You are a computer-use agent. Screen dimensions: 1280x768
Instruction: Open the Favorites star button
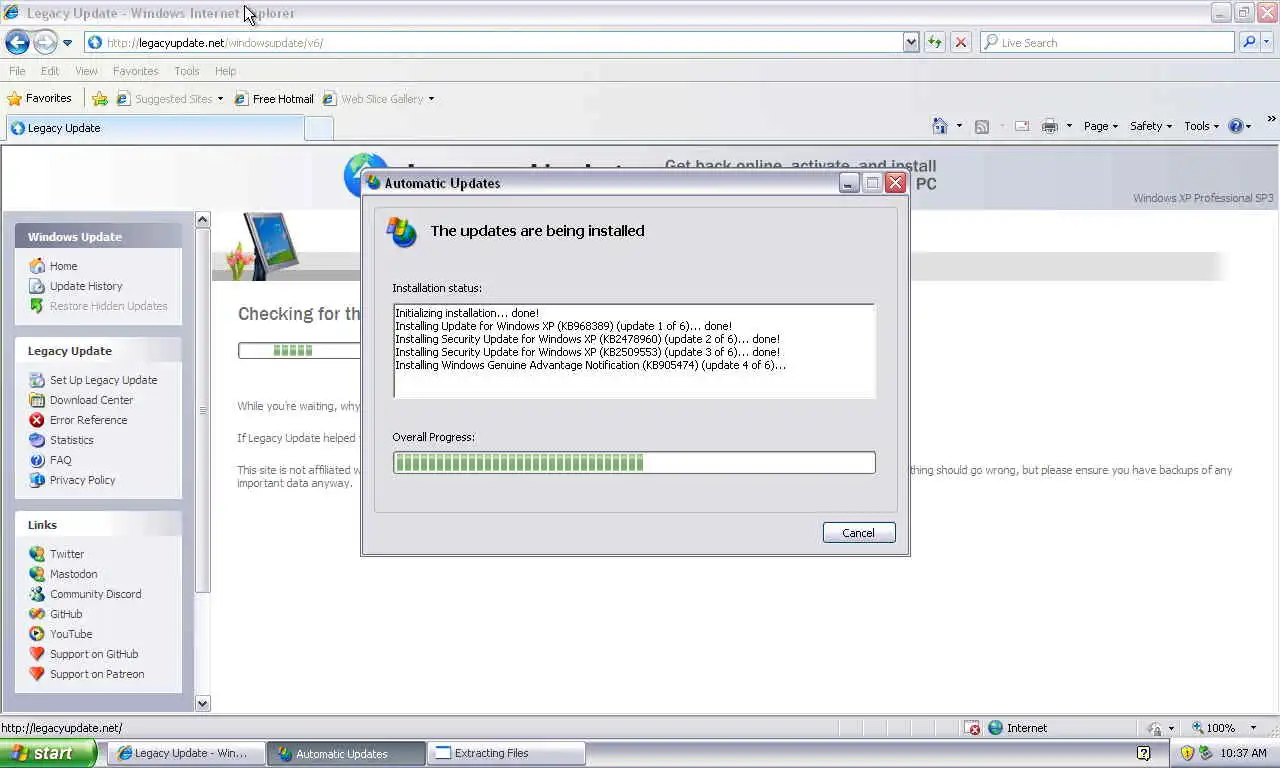(39, 98)
